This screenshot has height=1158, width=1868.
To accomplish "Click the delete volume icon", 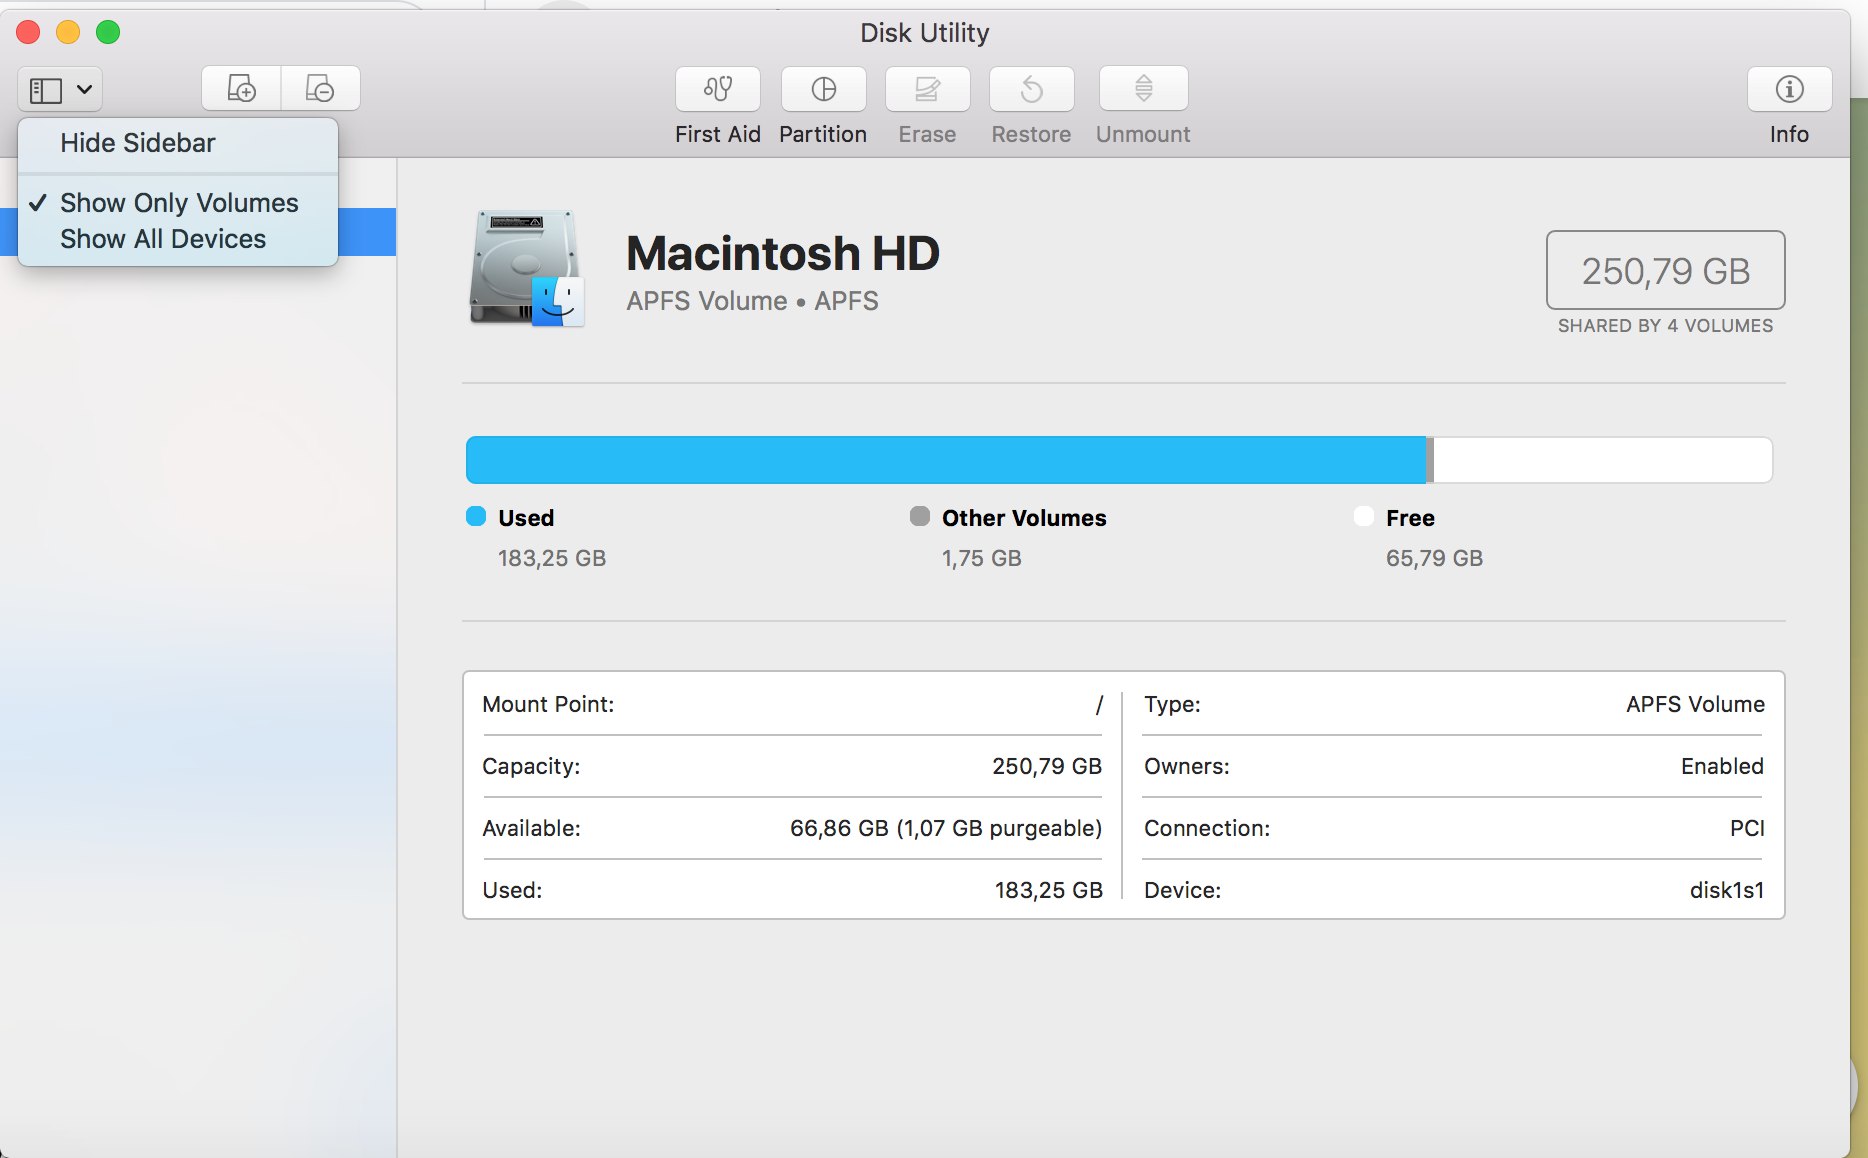I will pyautogui.click(x=320, y=89).
